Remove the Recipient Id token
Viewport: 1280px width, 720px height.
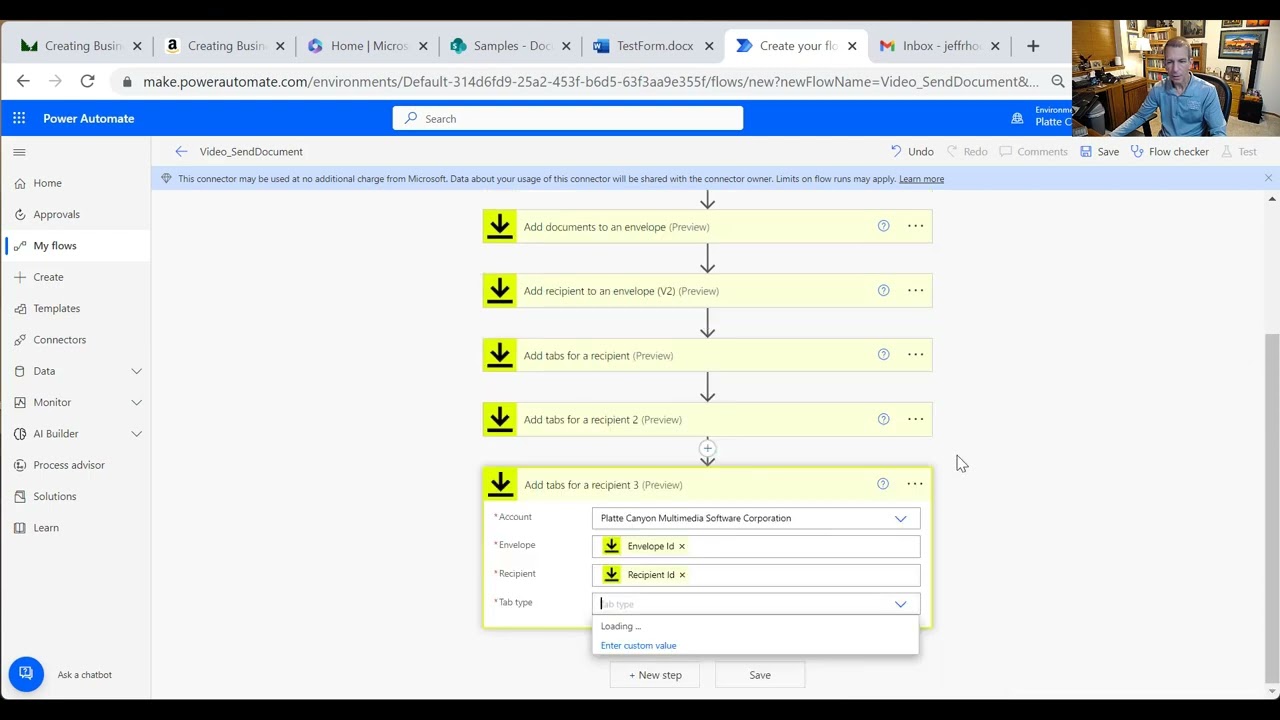pos(682,575)
